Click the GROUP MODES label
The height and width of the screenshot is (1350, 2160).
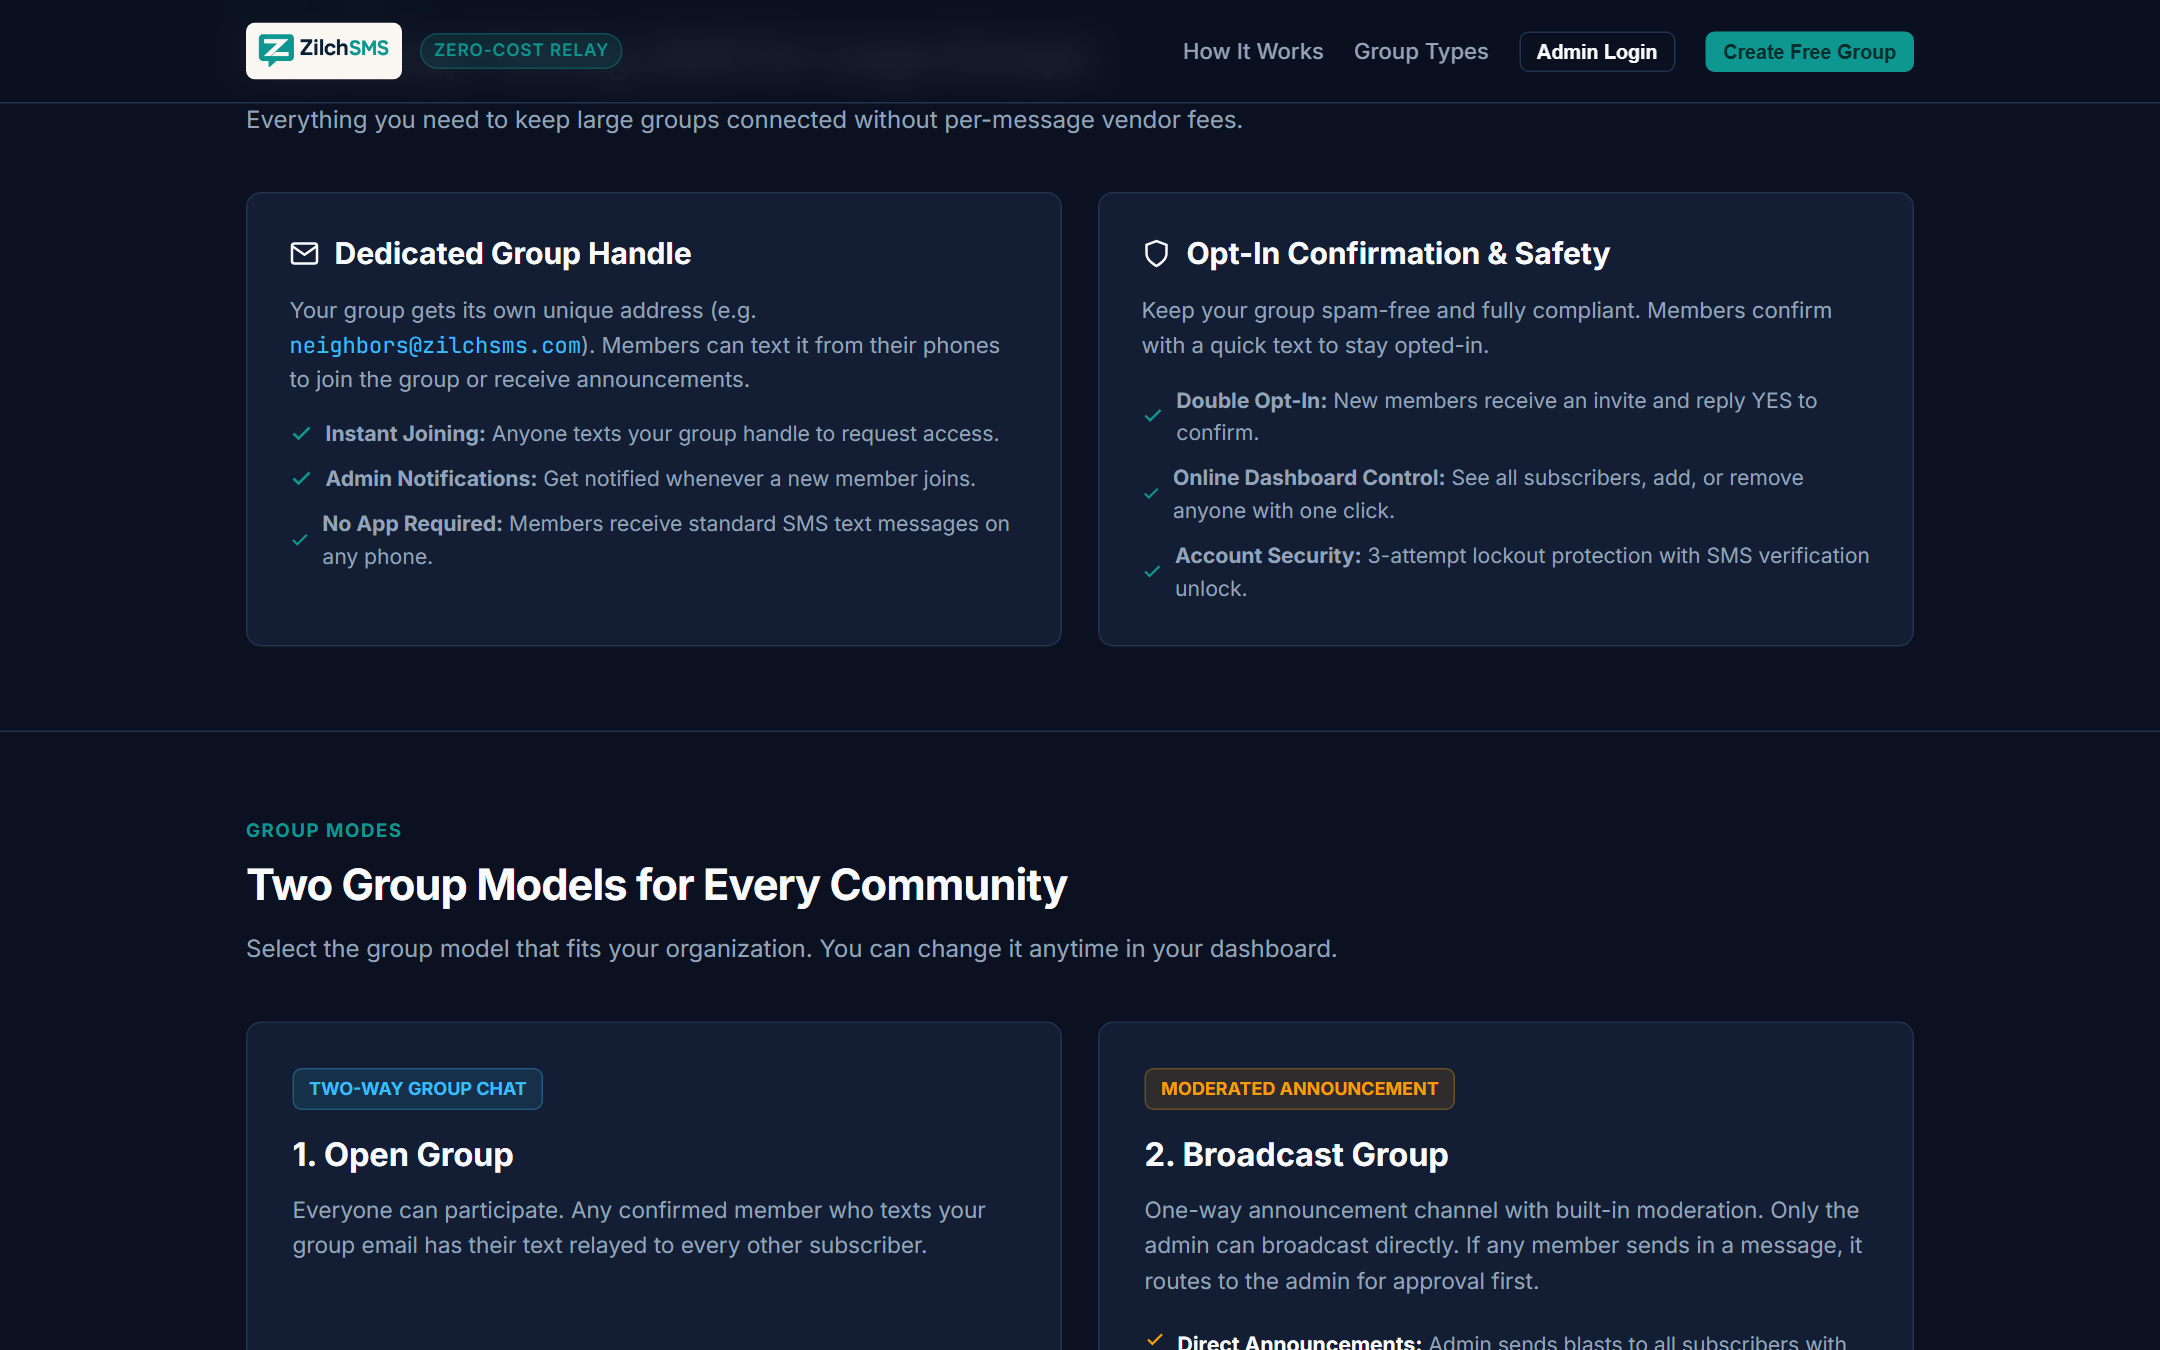(323, 830)
